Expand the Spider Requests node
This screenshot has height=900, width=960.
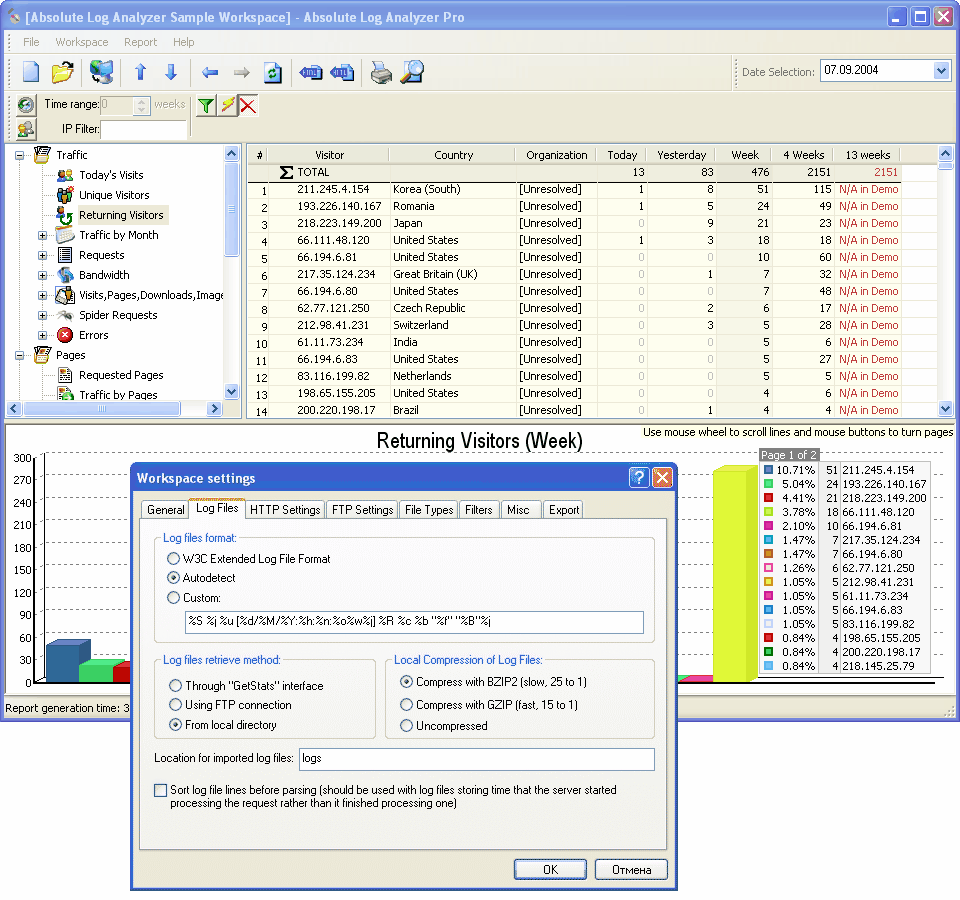[42, 316]
